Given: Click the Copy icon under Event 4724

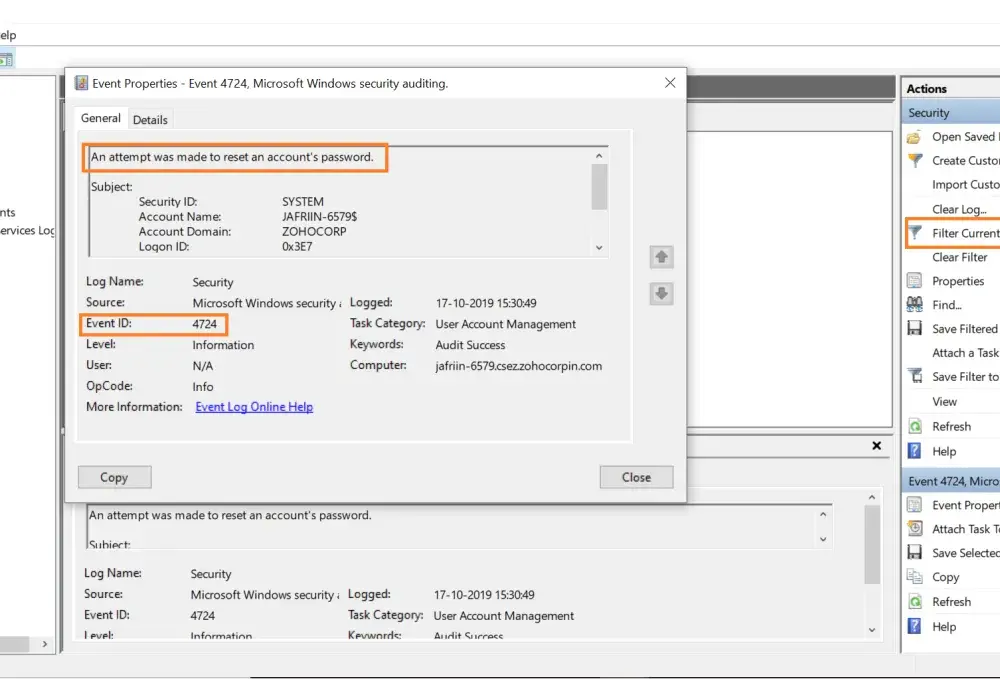Looking at the screenshot, I should (915, 577).
